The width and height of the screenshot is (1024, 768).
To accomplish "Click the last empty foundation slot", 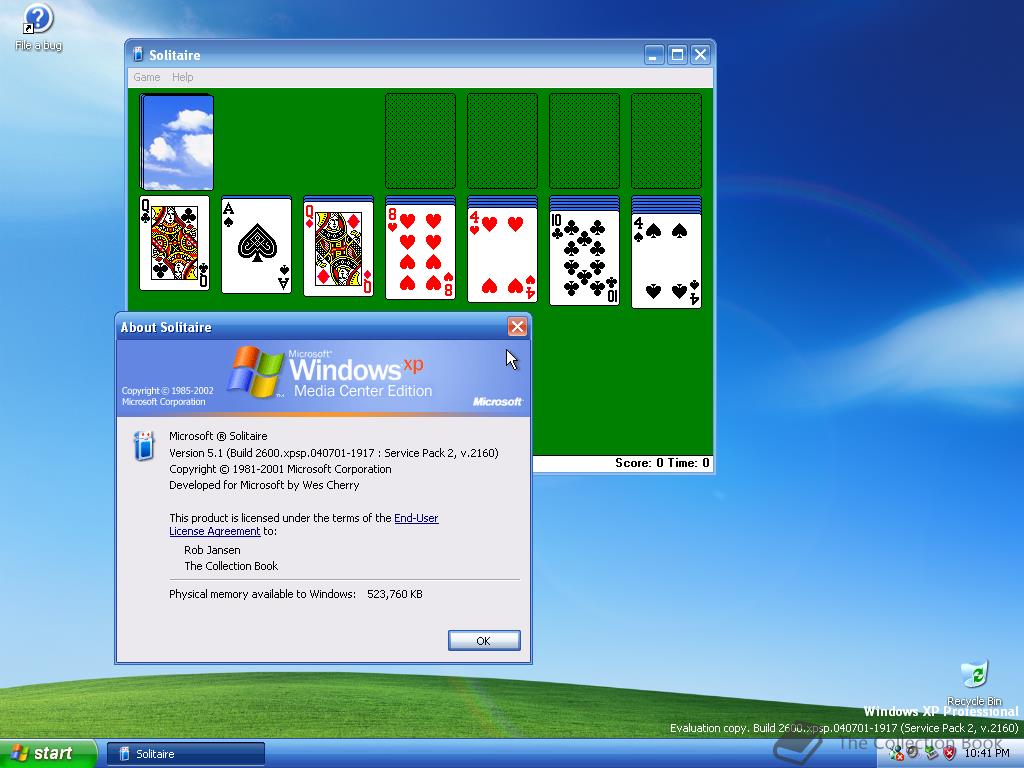I will tap(667, 140).
